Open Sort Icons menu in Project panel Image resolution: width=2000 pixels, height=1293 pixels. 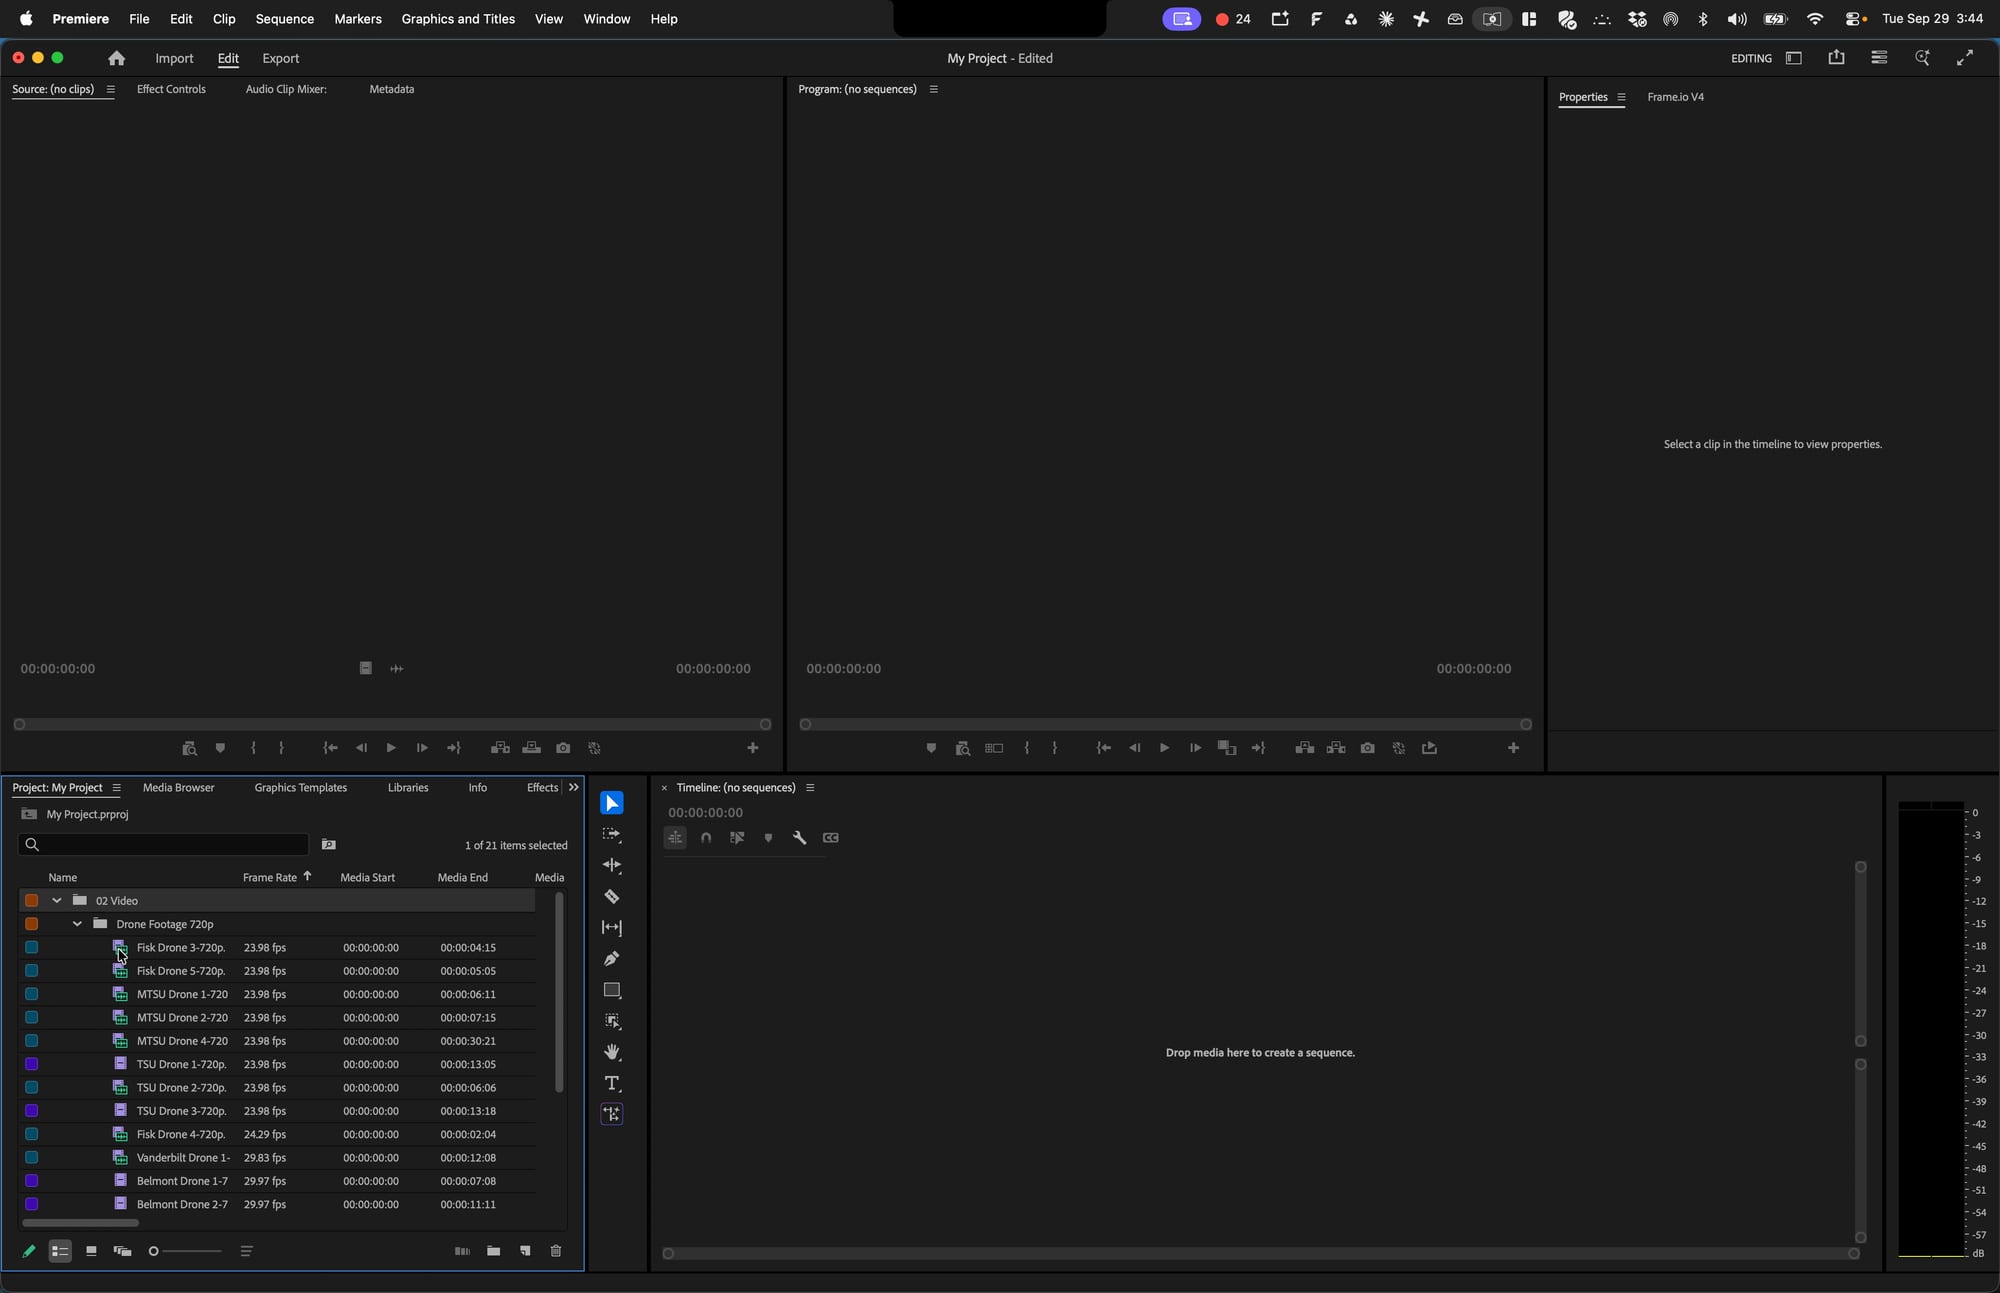(x=246, y=1251)
